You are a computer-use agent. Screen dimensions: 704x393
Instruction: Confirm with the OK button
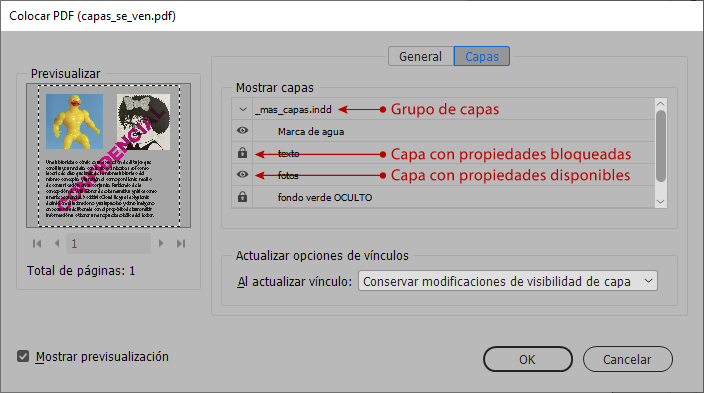click(528, 359)
